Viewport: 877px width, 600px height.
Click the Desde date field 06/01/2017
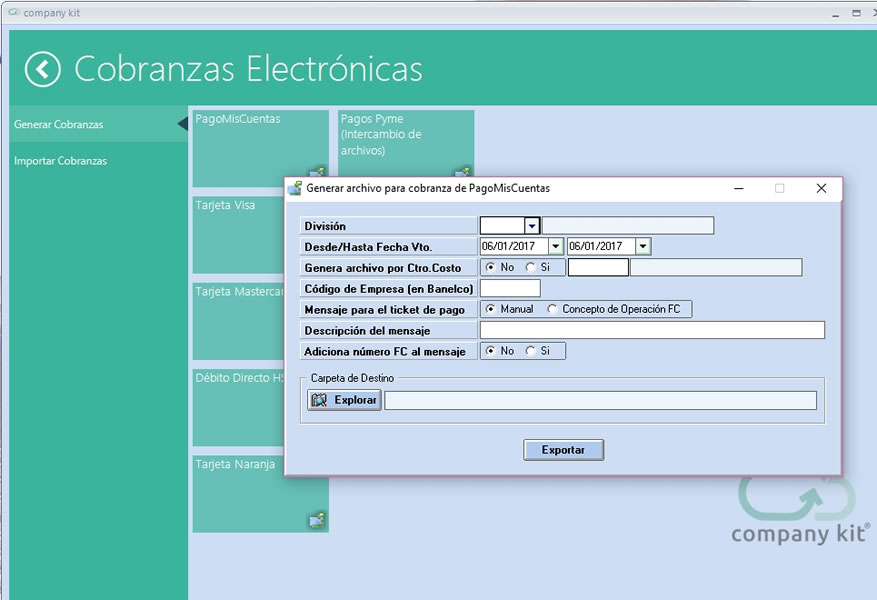coord(514,246)
